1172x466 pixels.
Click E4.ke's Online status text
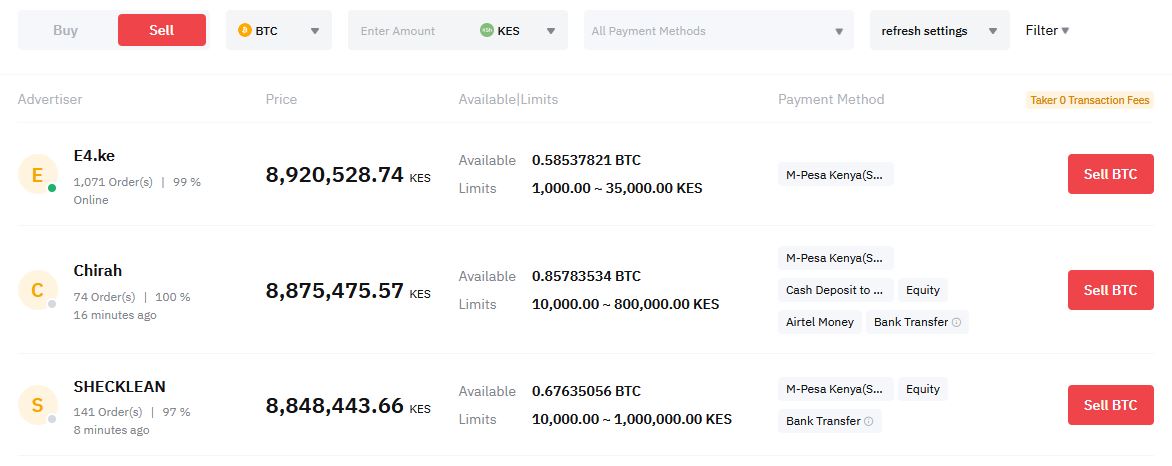point(91,200)
